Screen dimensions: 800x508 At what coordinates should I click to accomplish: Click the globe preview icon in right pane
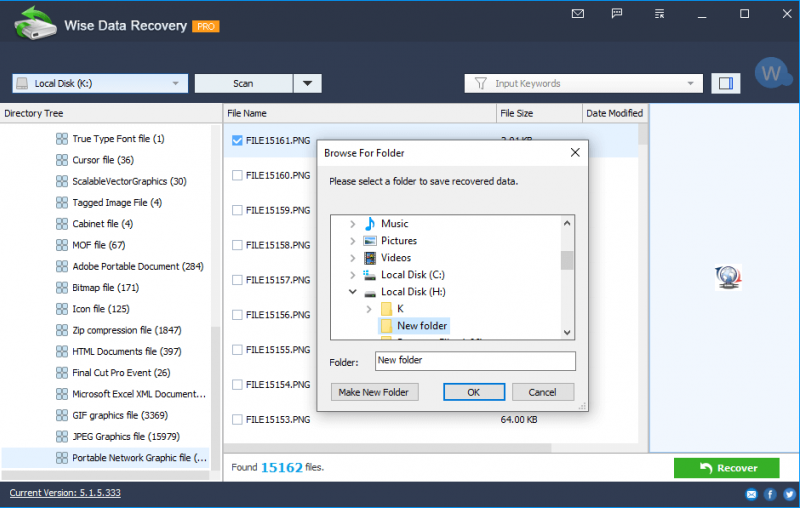[728, 277]
